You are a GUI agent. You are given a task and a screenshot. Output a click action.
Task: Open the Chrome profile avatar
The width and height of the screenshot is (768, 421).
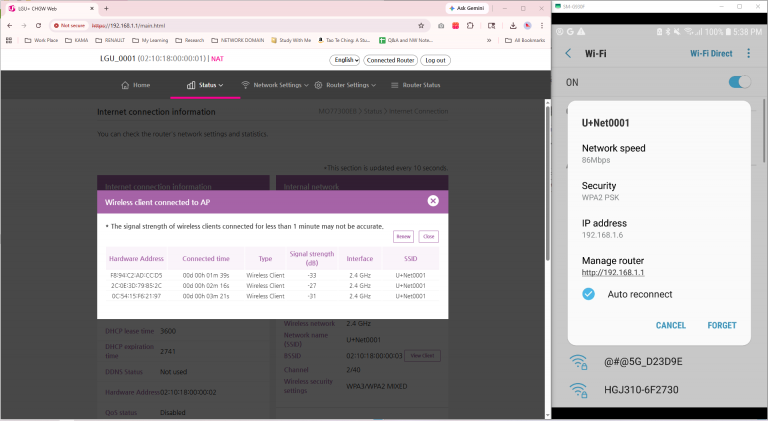528,25
